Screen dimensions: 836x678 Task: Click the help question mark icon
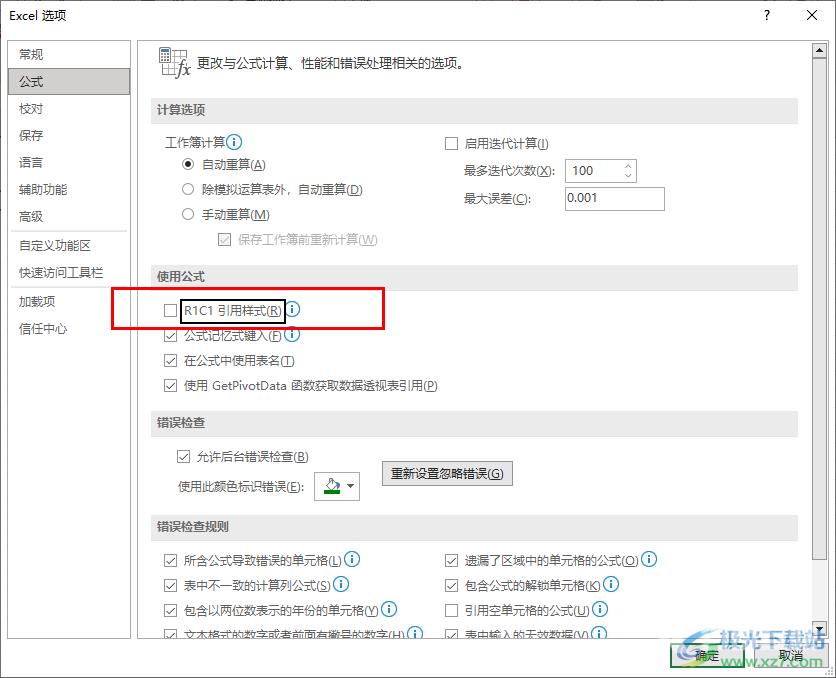[767, 15]
